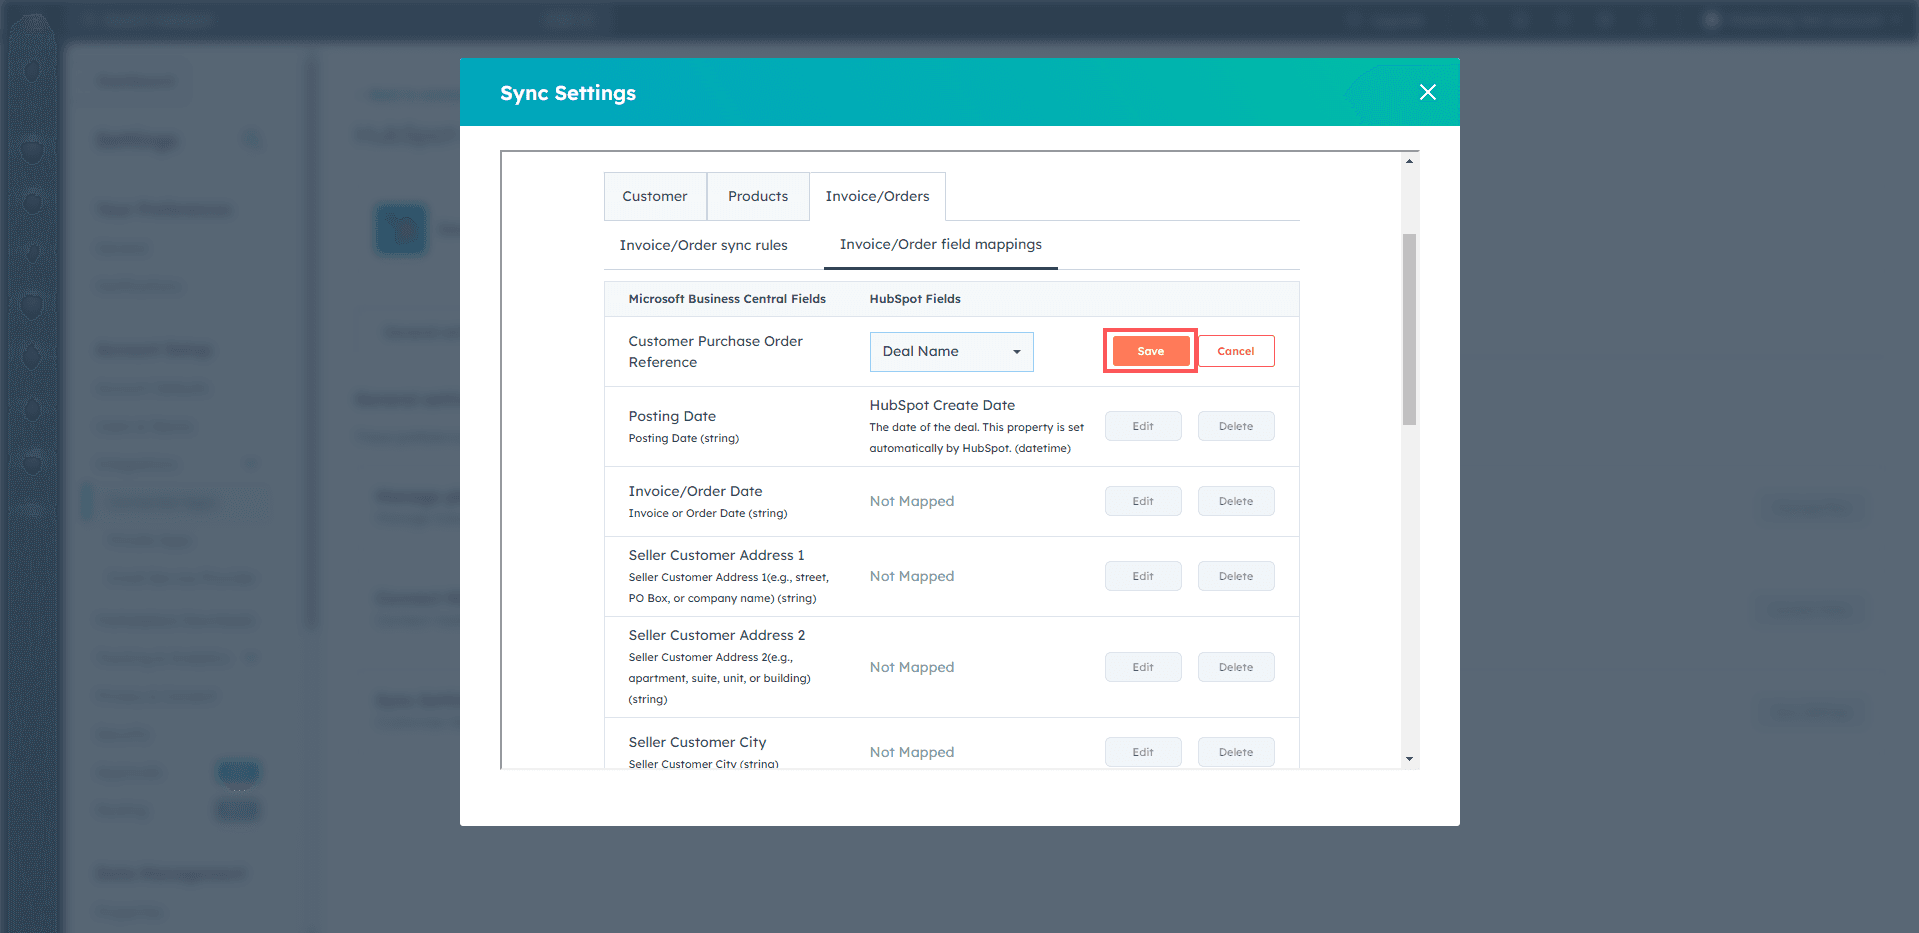Open Invoice/Order field mappings sub-tab

941,244
